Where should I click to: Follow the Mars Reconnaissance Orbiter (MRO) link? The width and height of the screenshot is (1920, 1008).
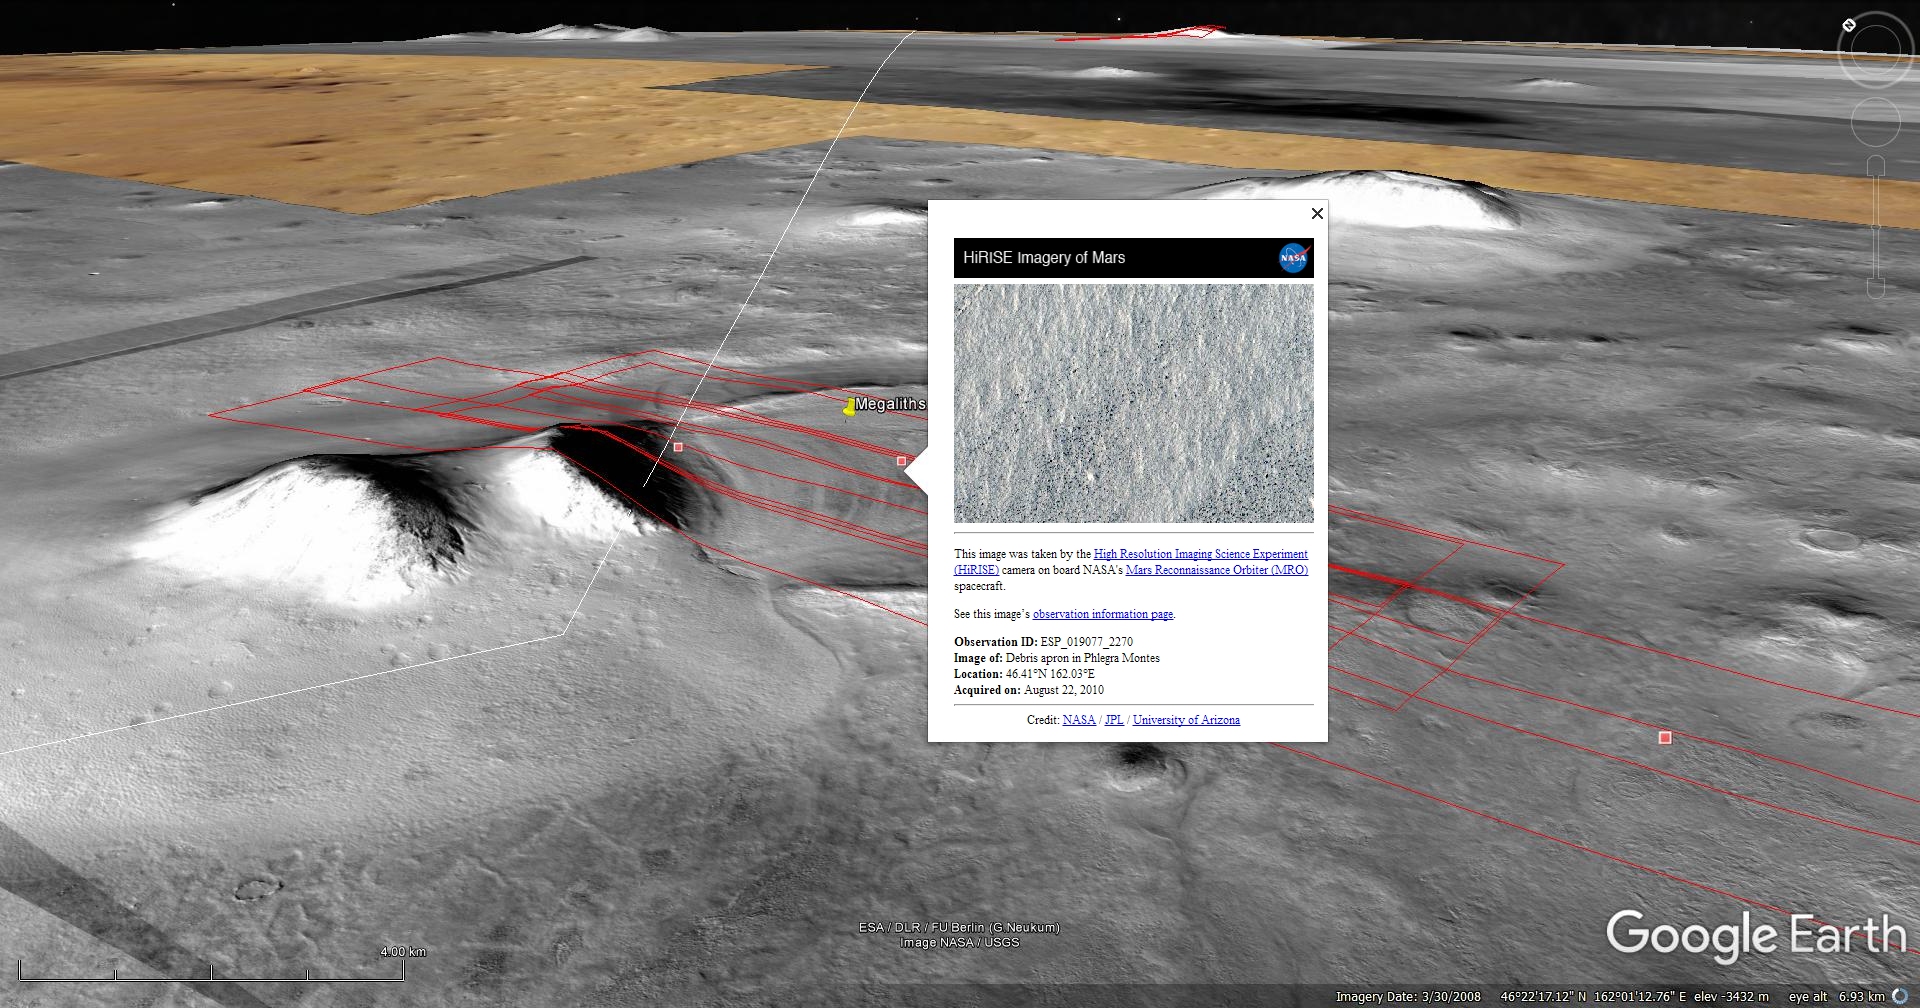coord(1217,570)
